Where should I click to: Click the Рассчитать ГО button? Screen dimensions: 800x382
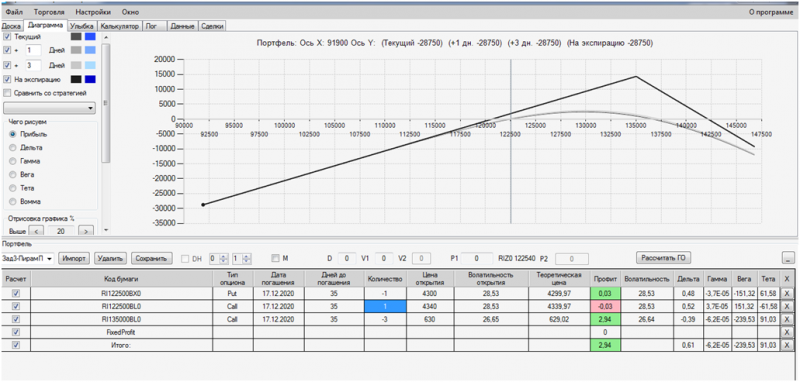(x=663, y=258)
